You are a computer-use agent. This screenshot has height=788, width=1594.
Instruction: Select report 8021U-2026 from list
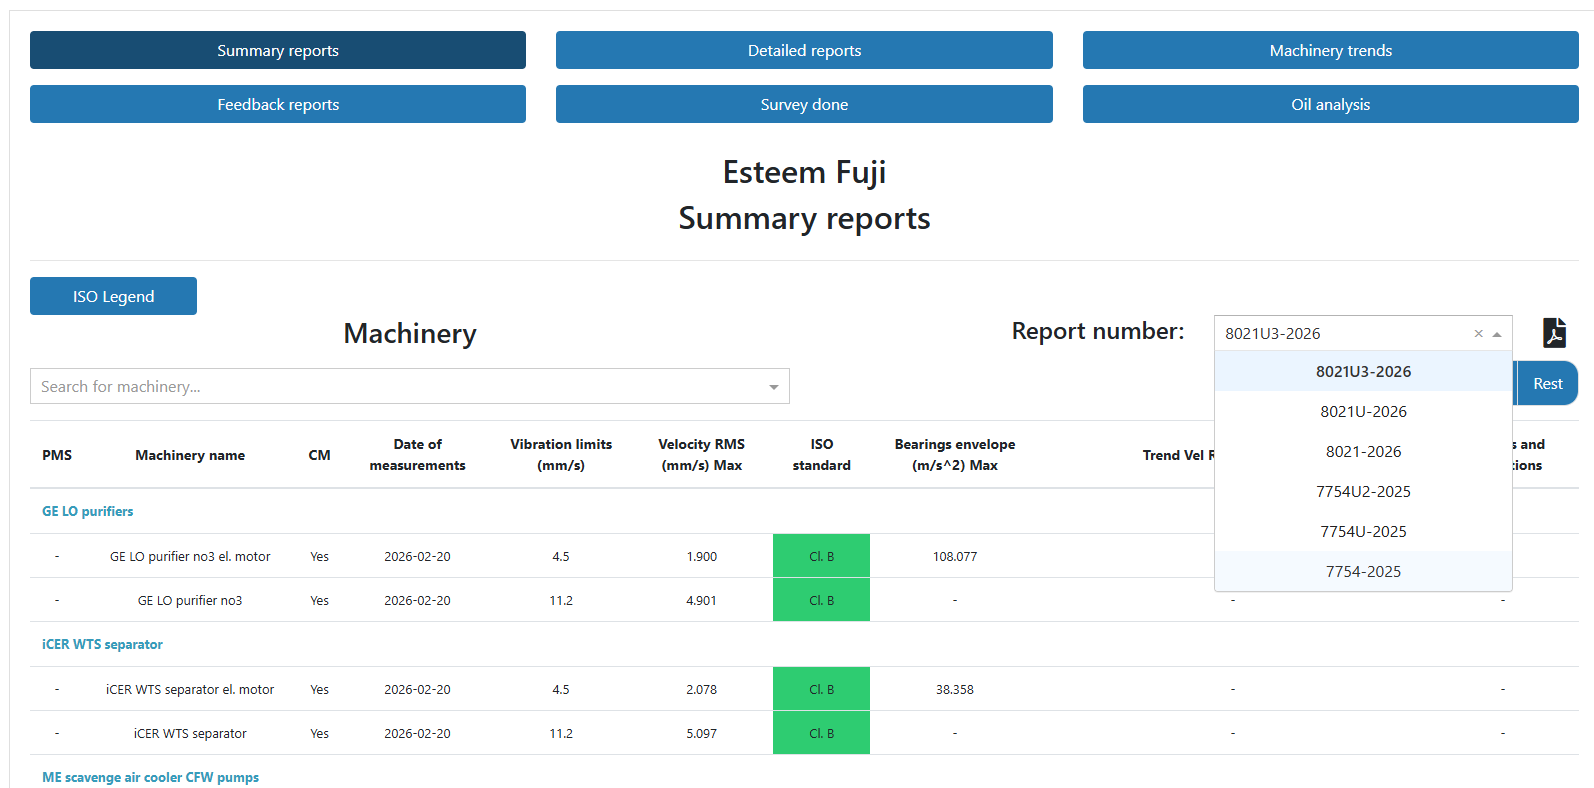(x=1362, y=412)
